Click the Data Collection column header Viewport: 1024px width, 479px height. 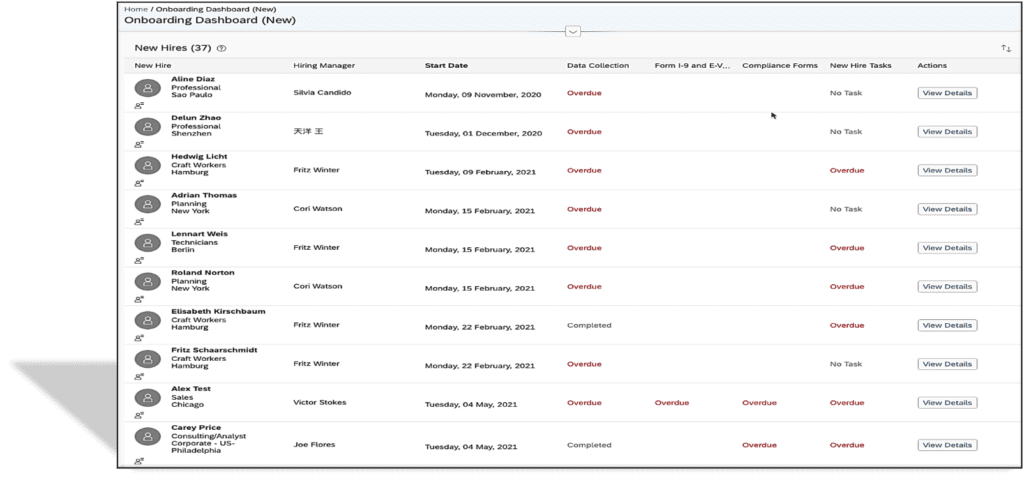click(x=598, y=65)
